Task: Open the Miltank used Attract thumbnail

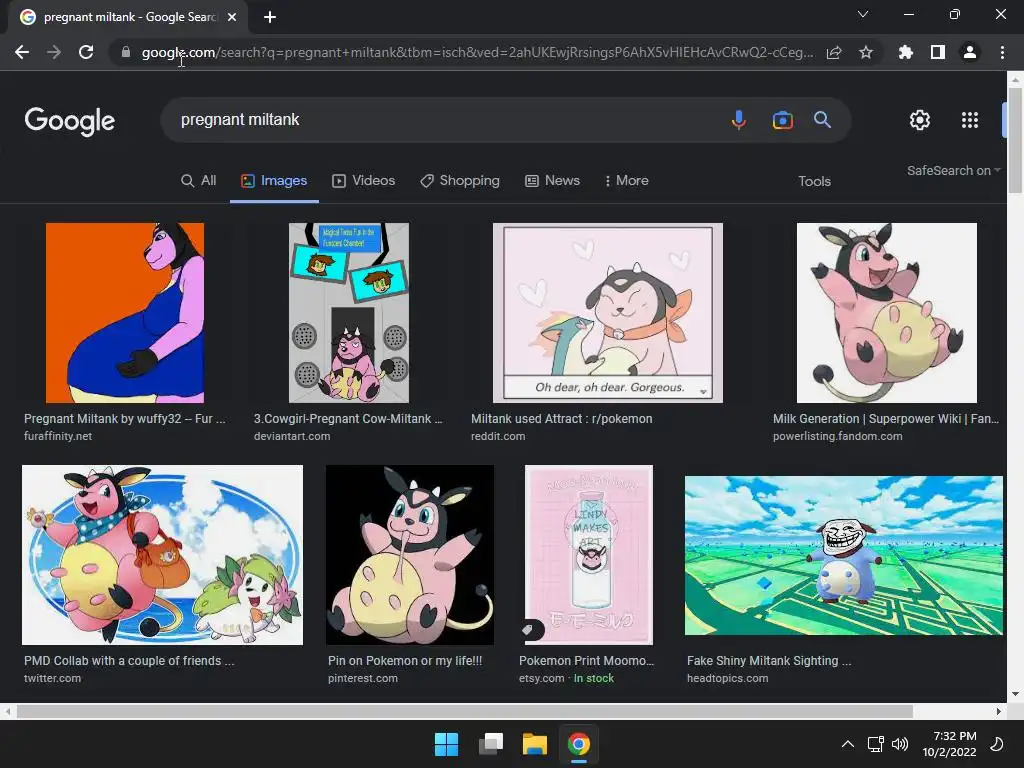Action: pos(607,313)
